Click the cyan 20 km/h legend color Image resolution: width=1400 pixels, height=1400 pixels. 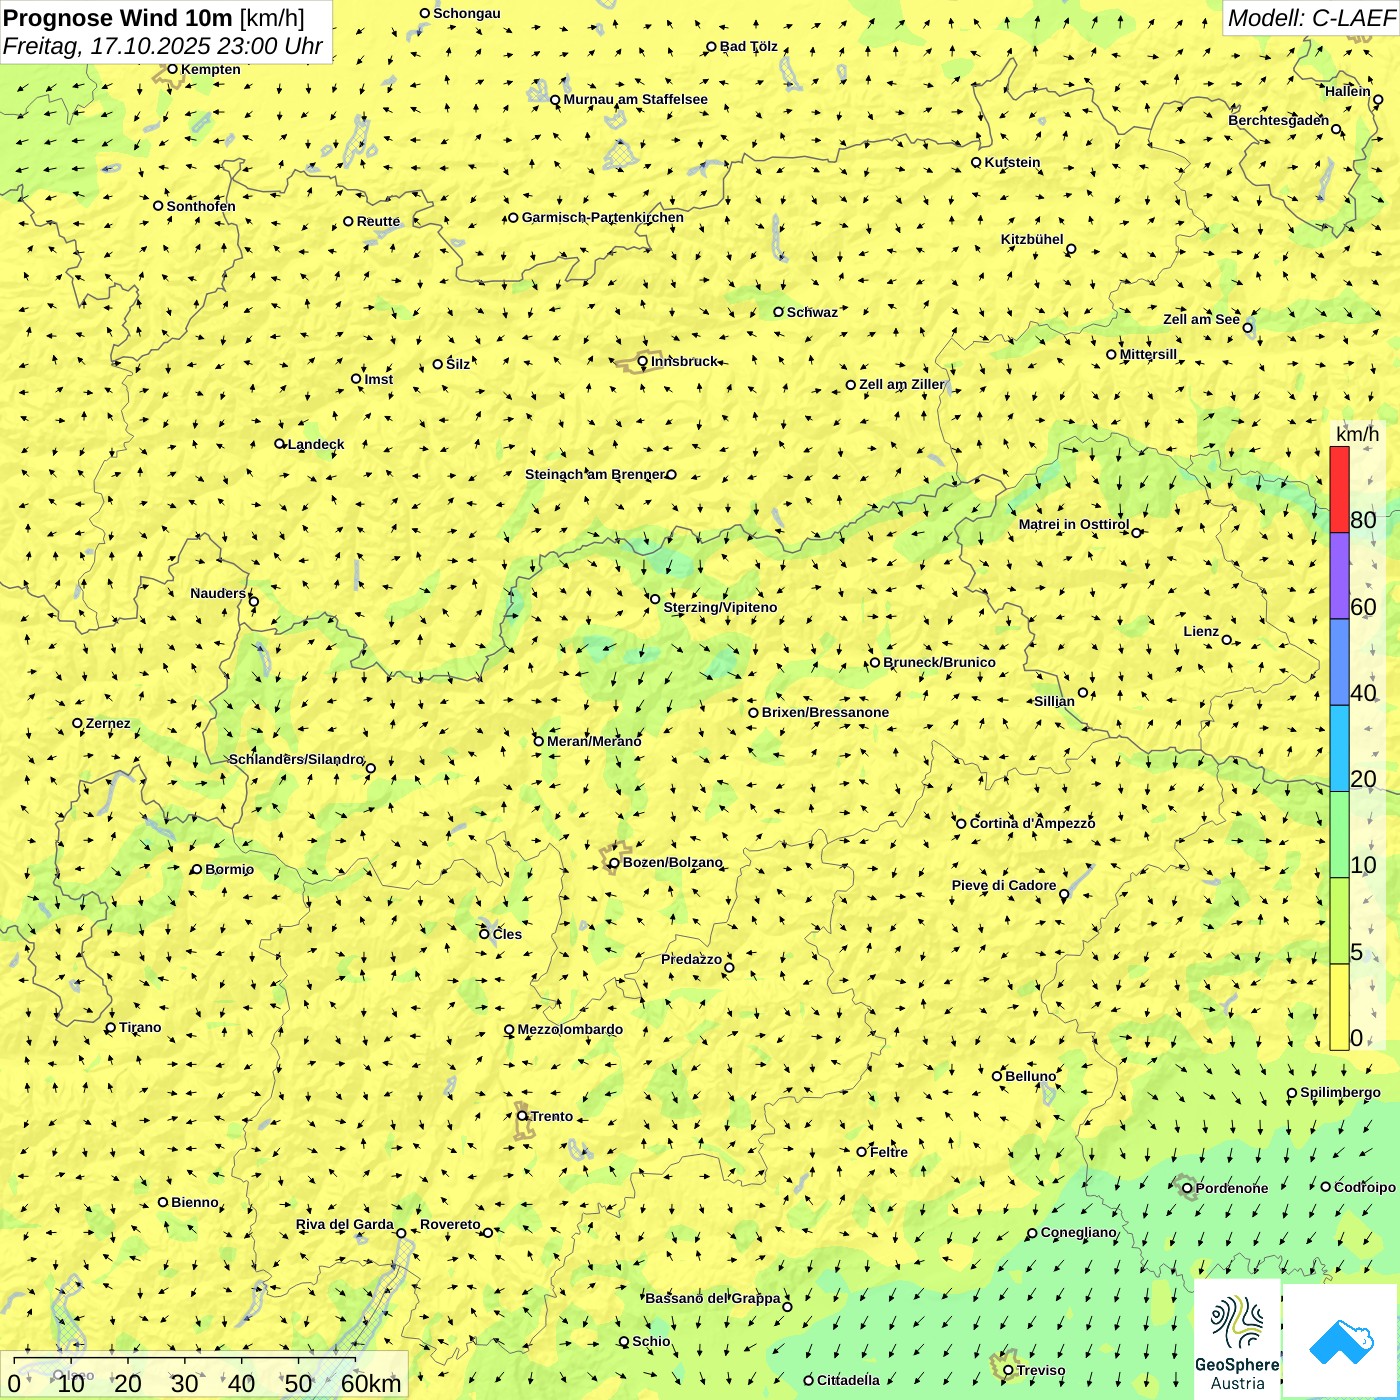[1339, 749]
